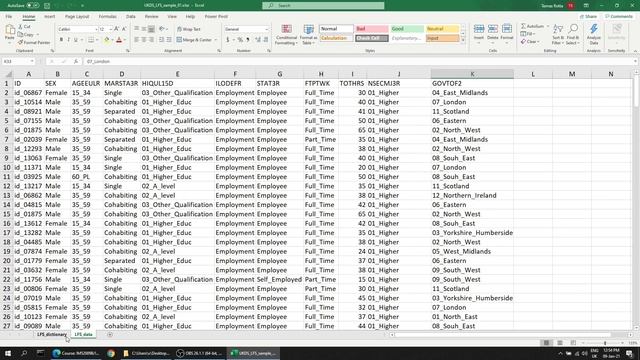The width and height of the screenshot is (640, 360).
Task: Select Middle Align icon
Action: point(144,29)
